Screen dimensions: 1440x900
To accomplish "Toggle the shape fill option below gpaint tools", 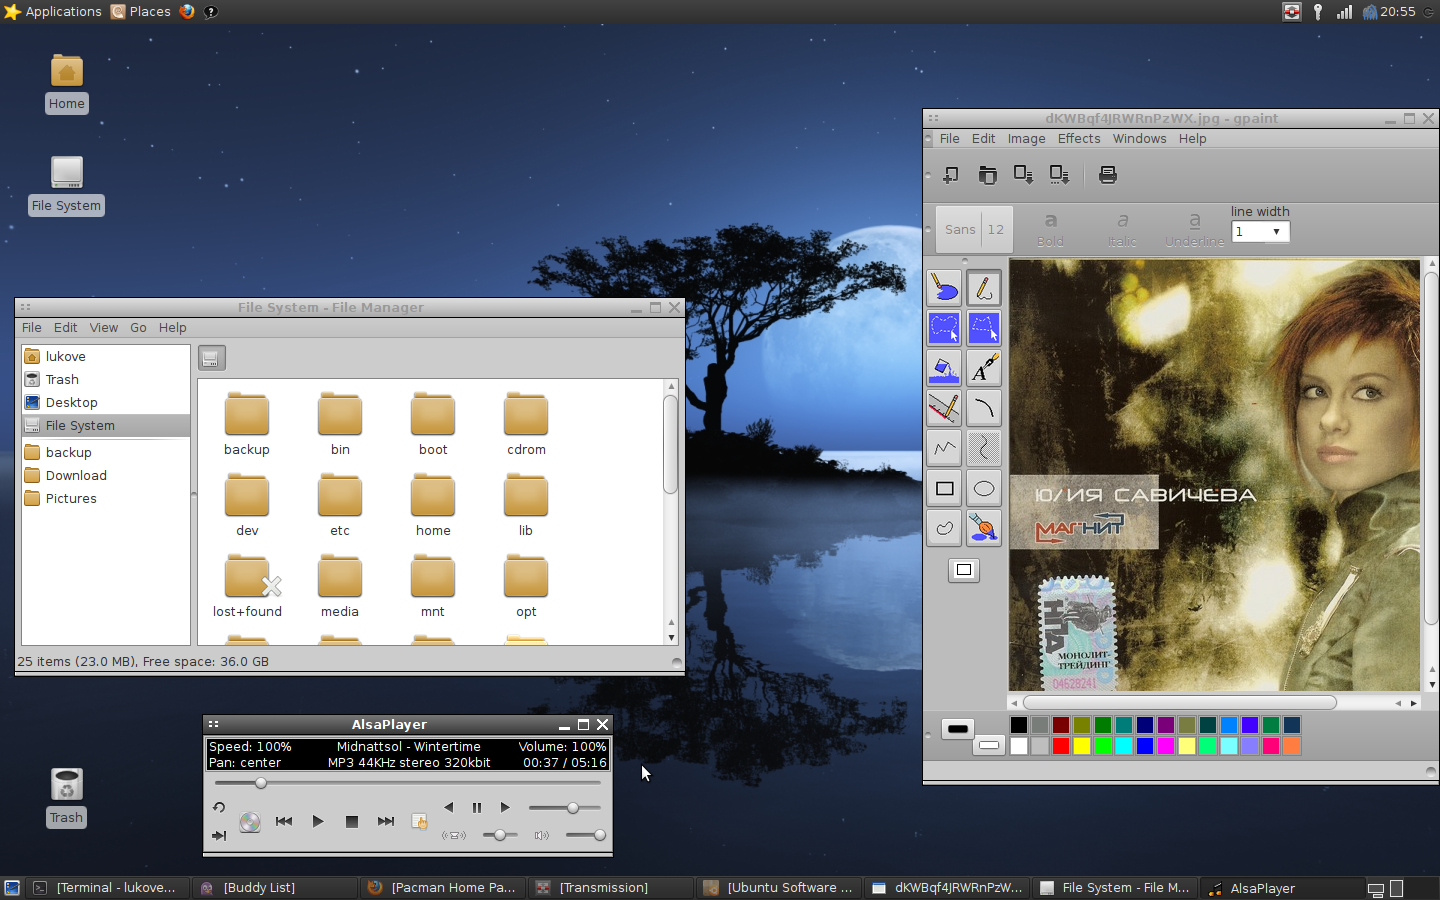I will tap(964, 570).
